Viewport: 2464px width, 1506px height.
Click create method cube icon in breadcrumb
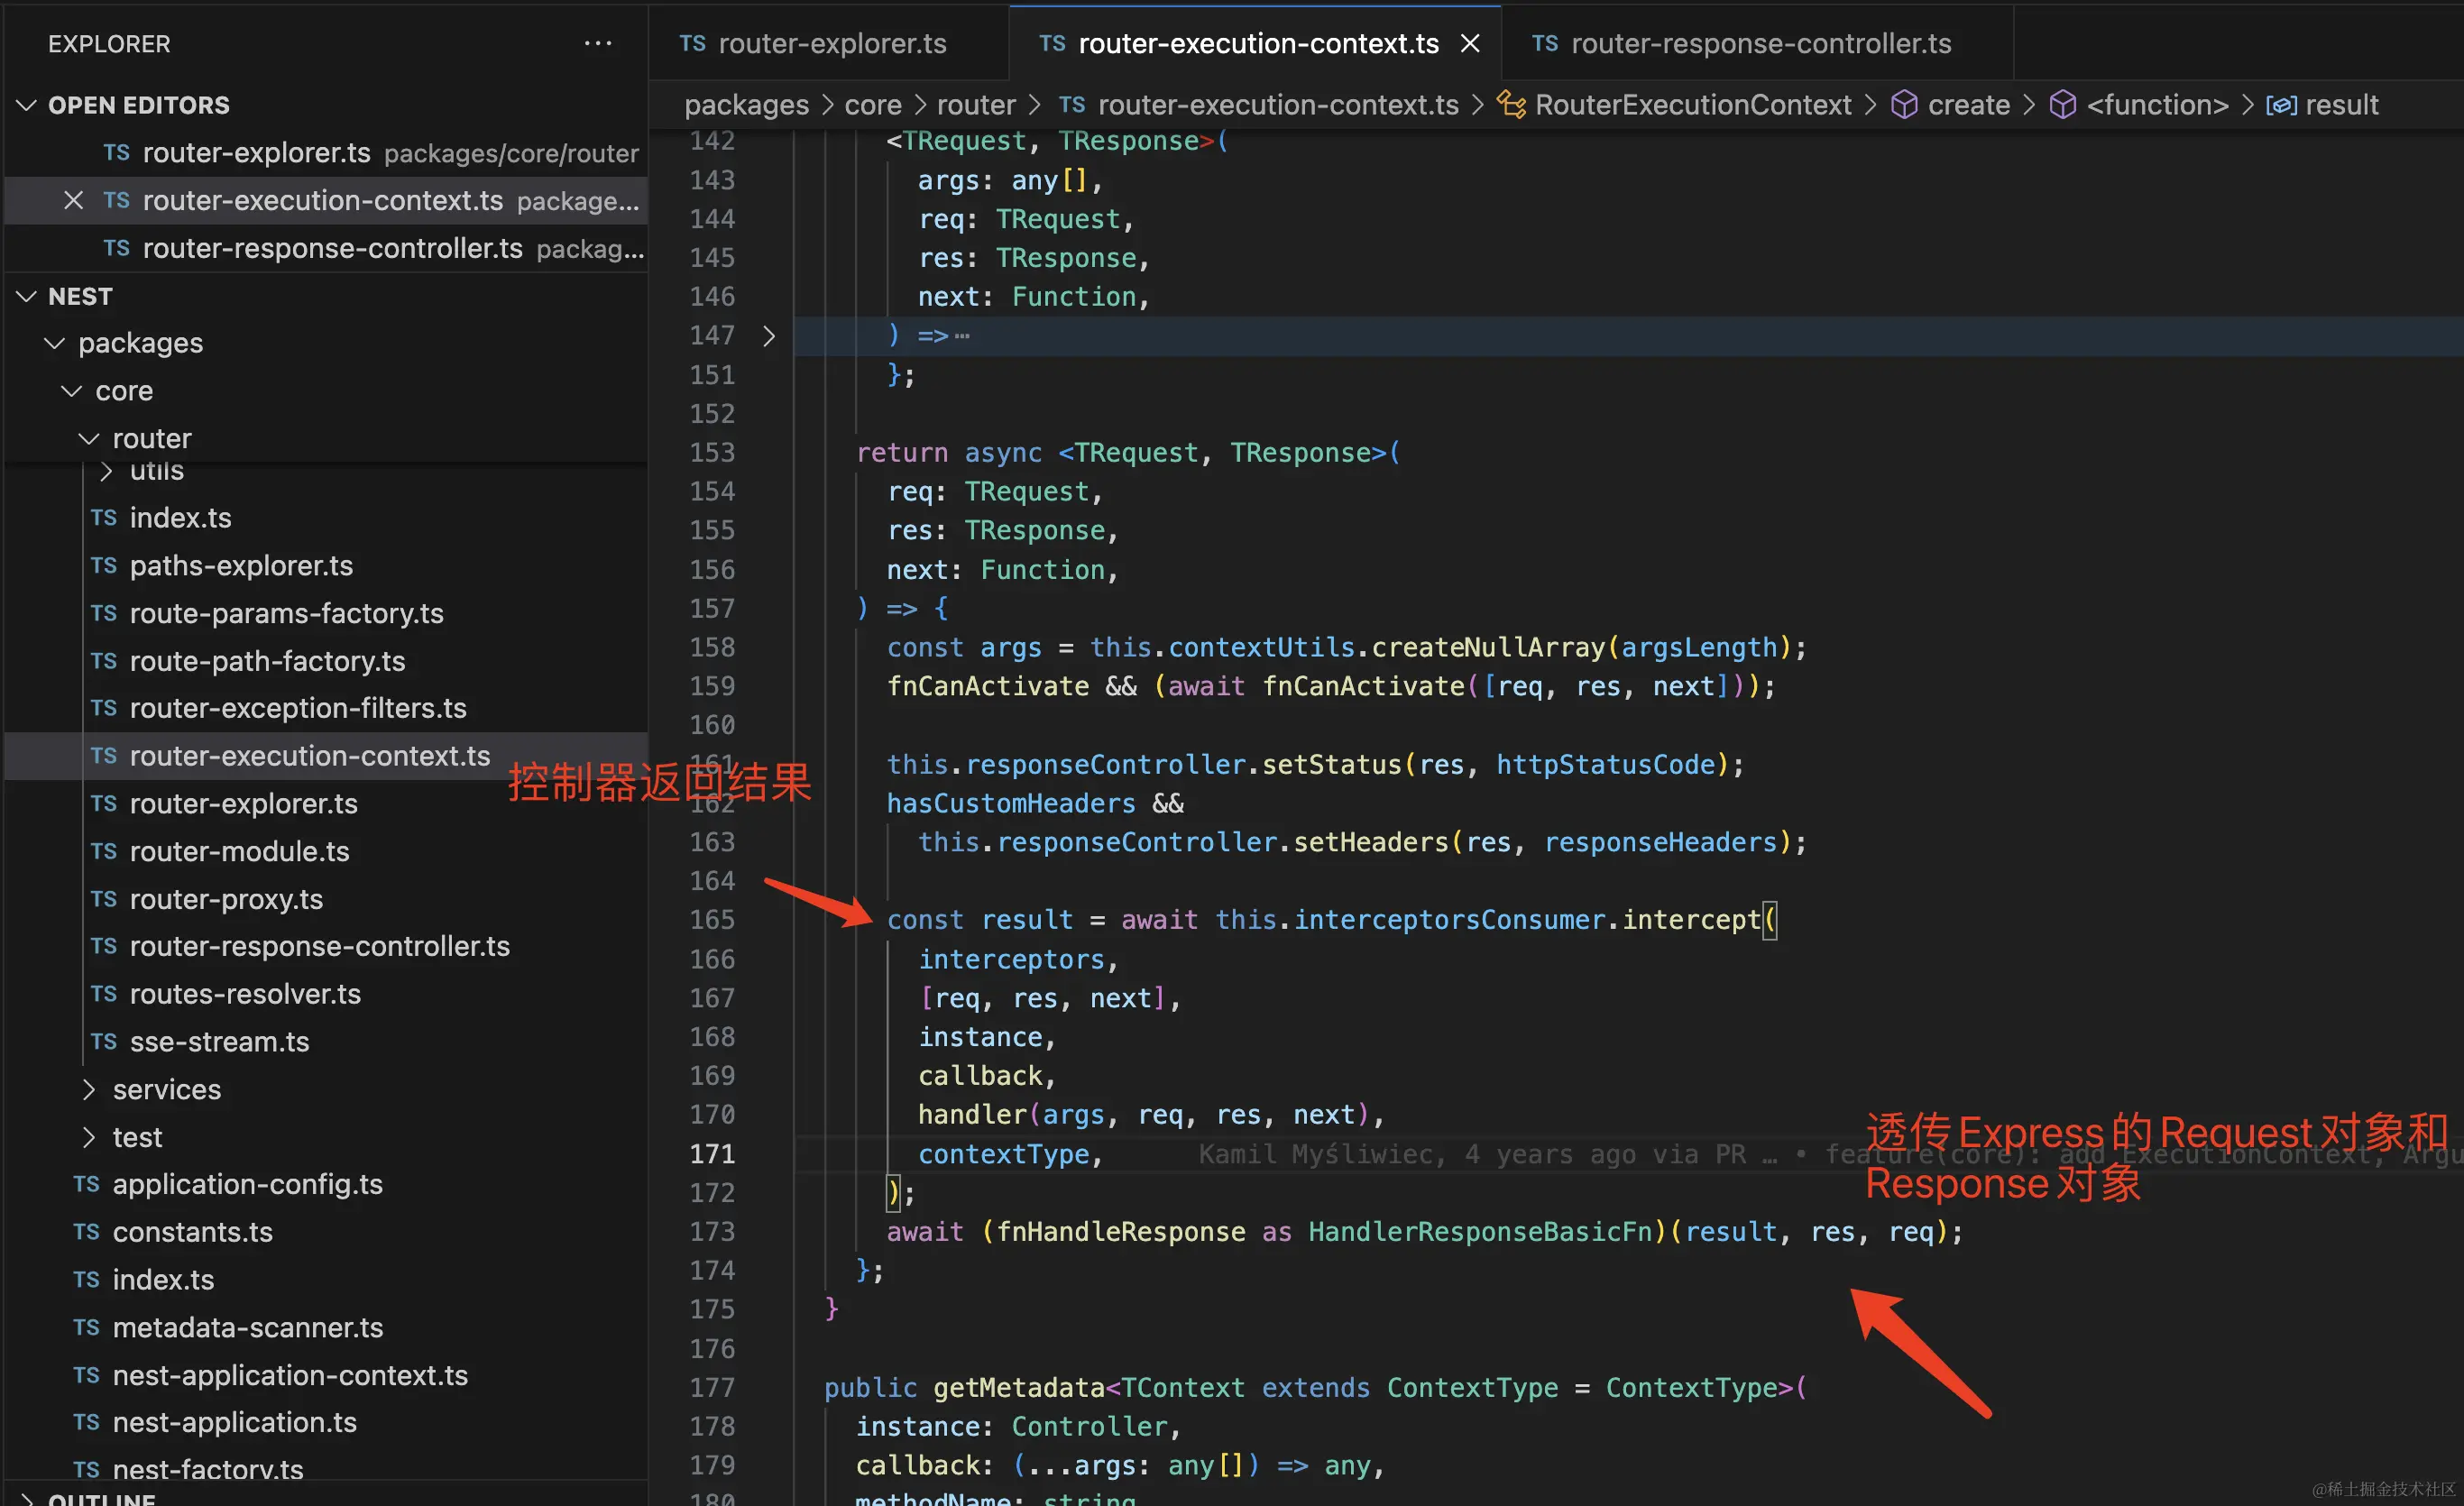(x=1904, y=104)
